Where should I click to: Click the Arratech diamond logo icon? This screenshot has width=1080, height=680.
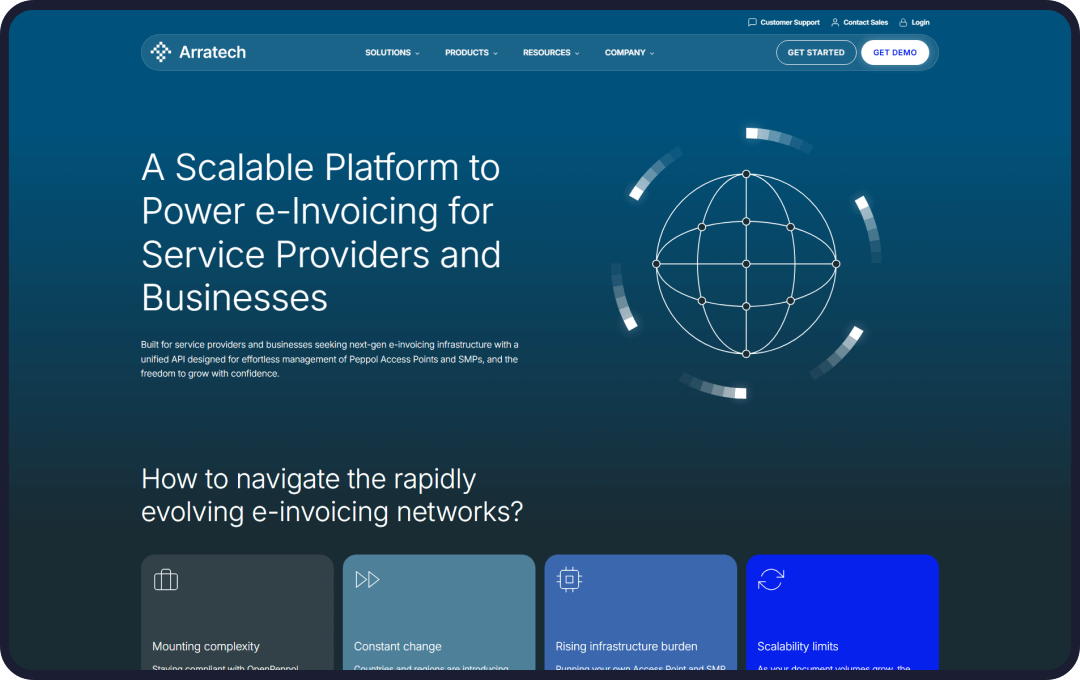coord(160,52)
